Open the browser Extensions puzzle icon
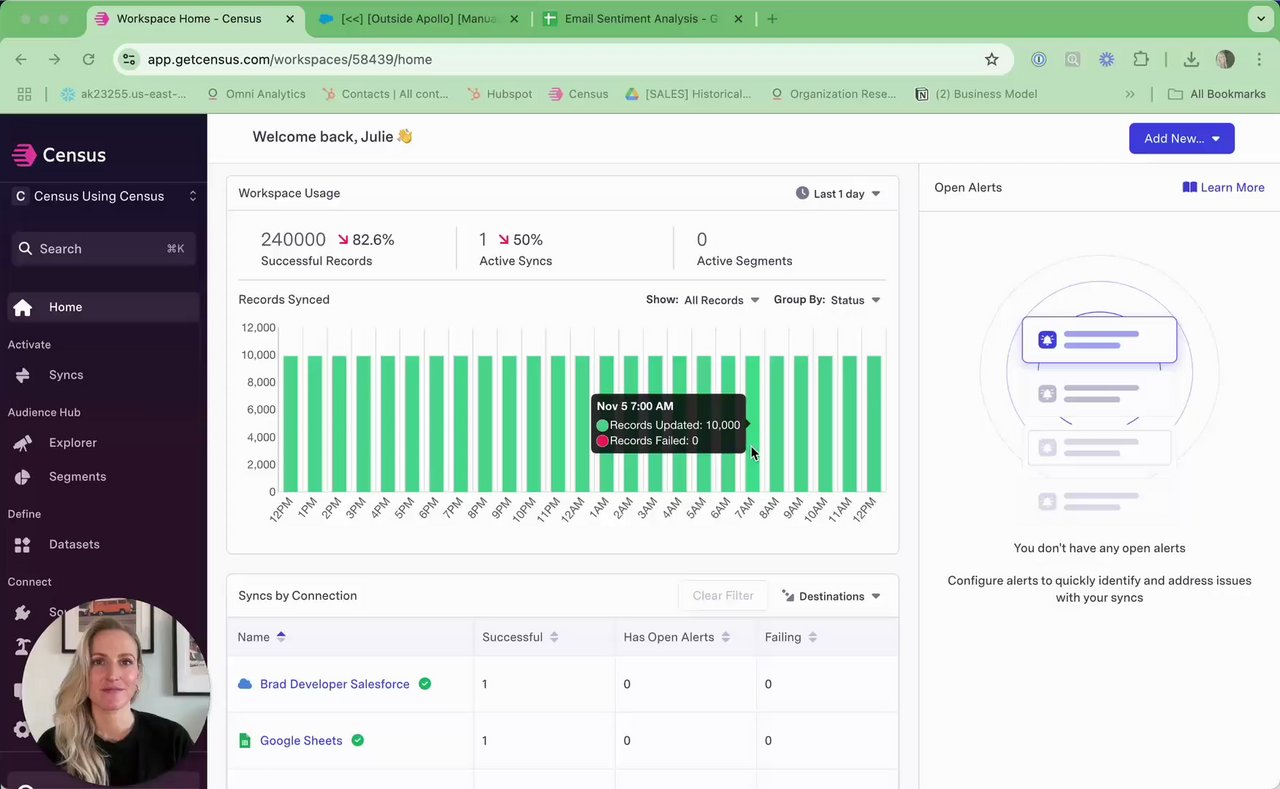The image size is (1280, 789). (1141, 59)
